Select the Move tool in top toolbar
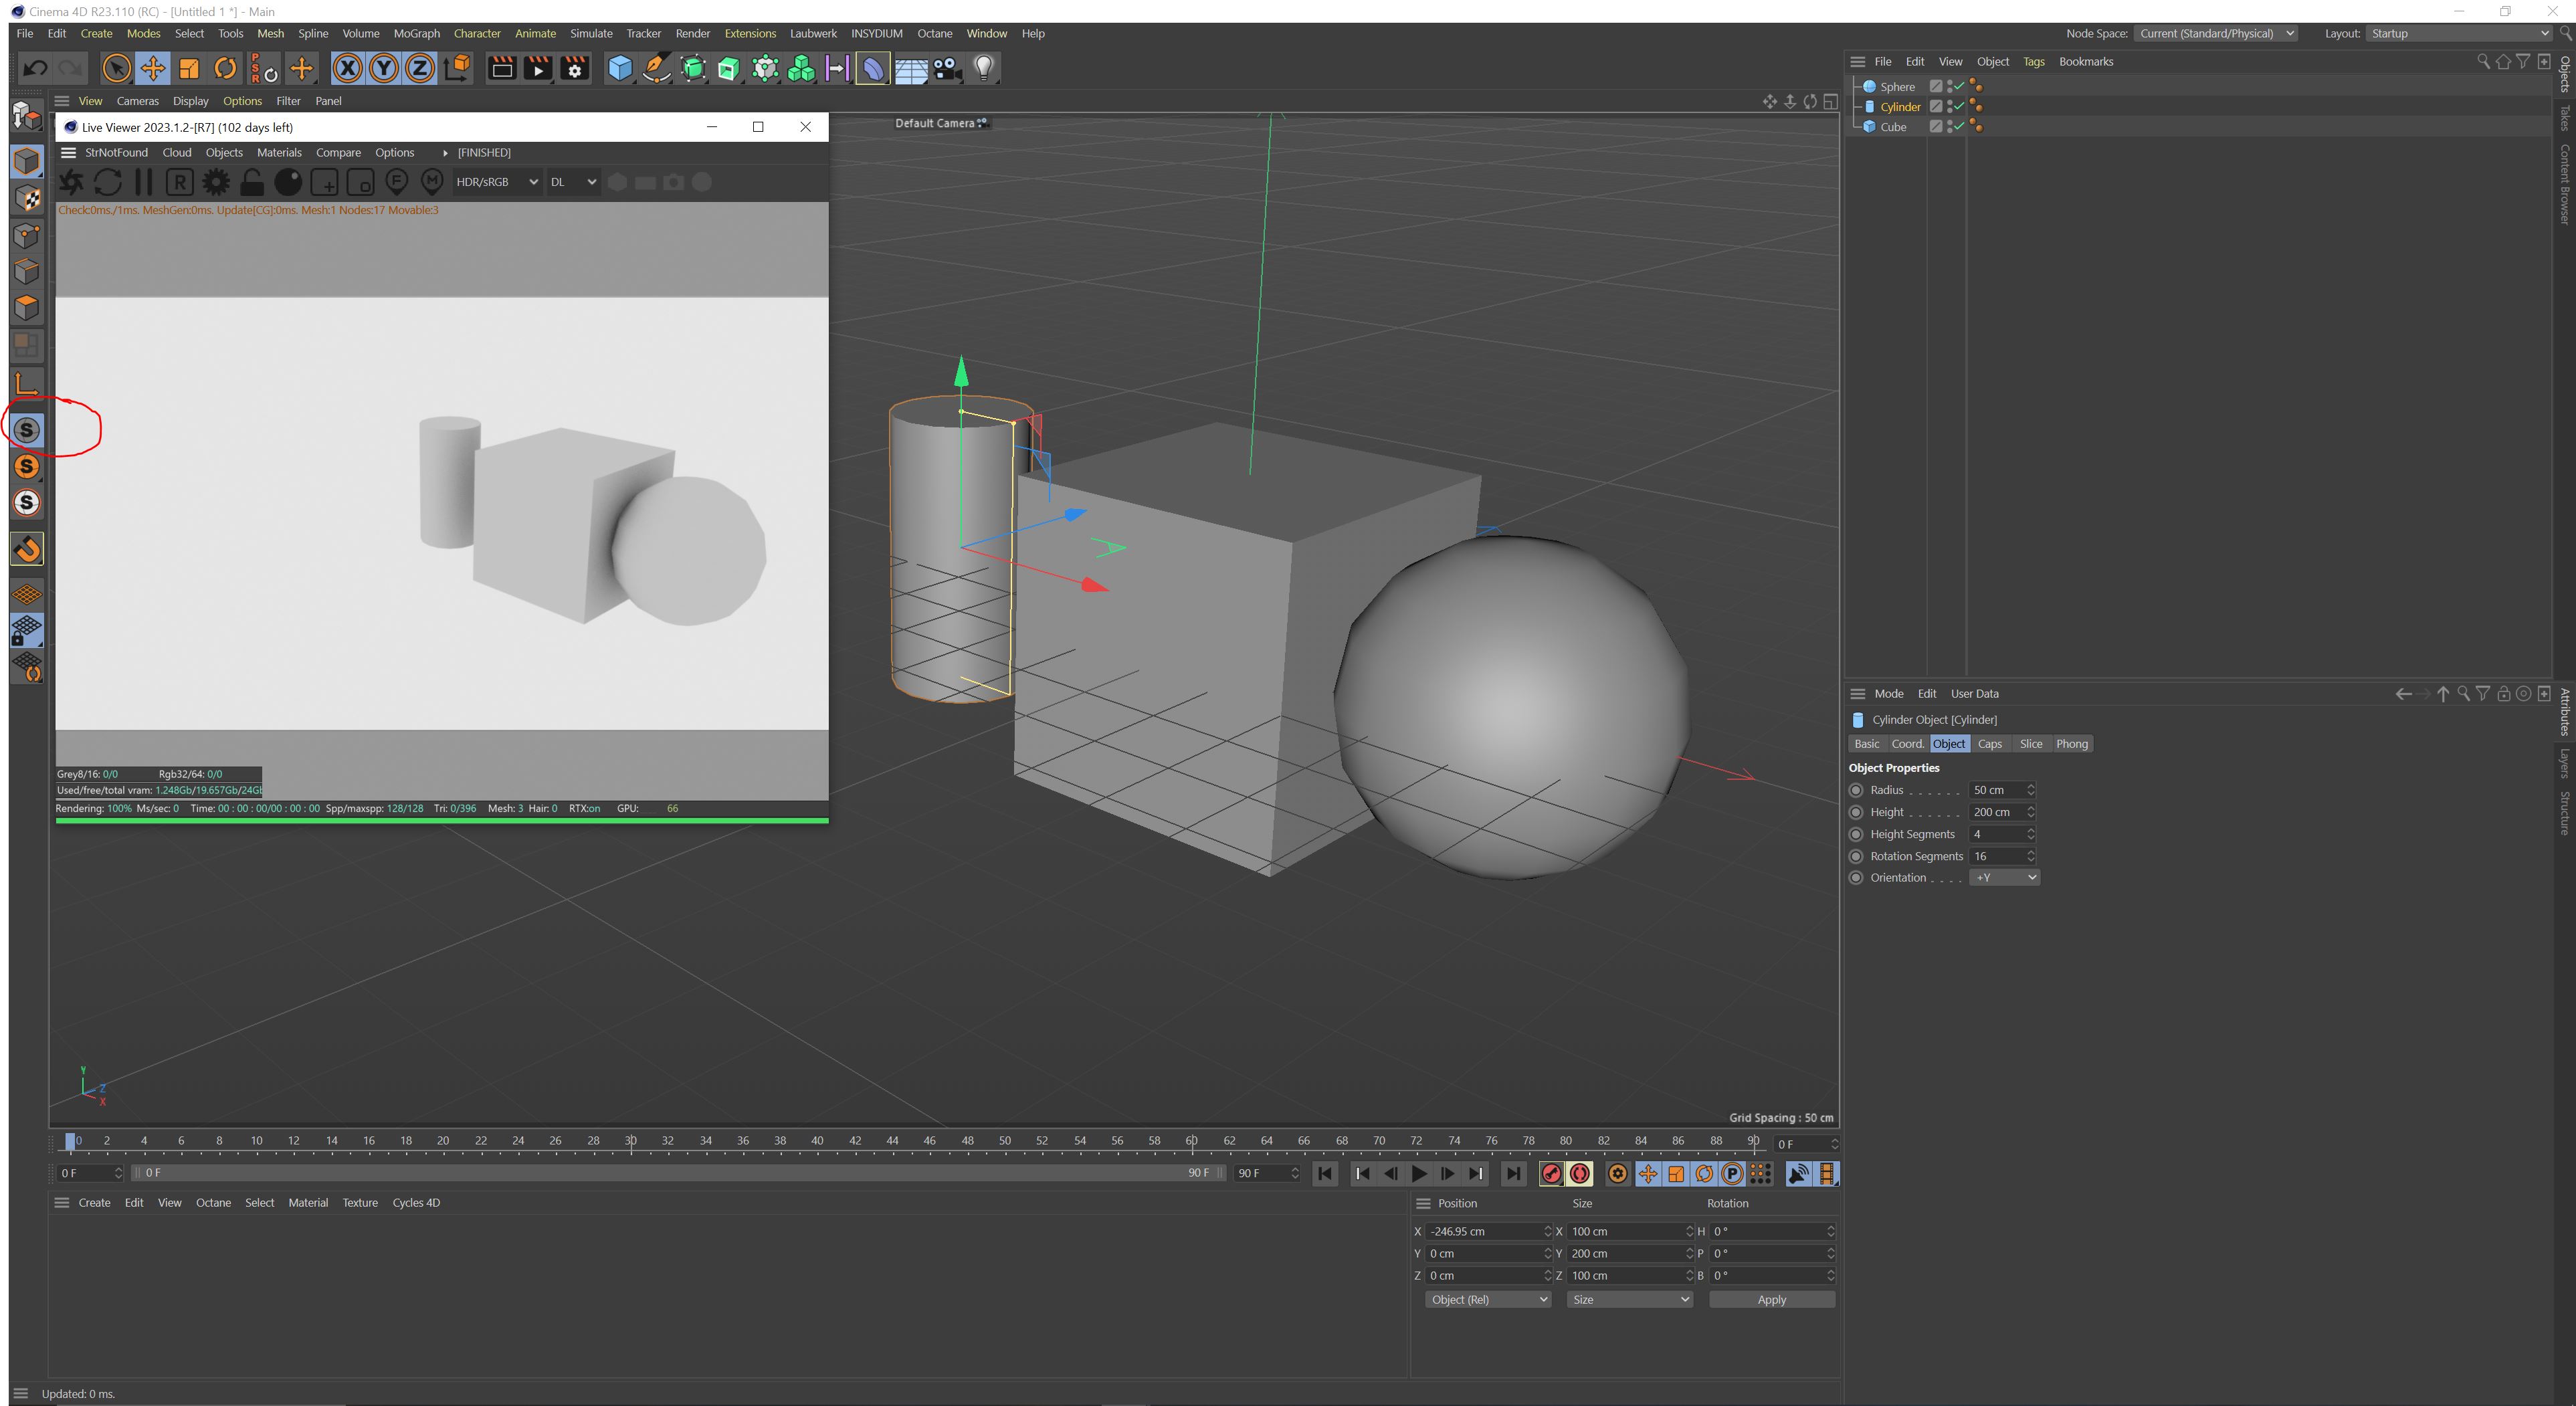 153,68
